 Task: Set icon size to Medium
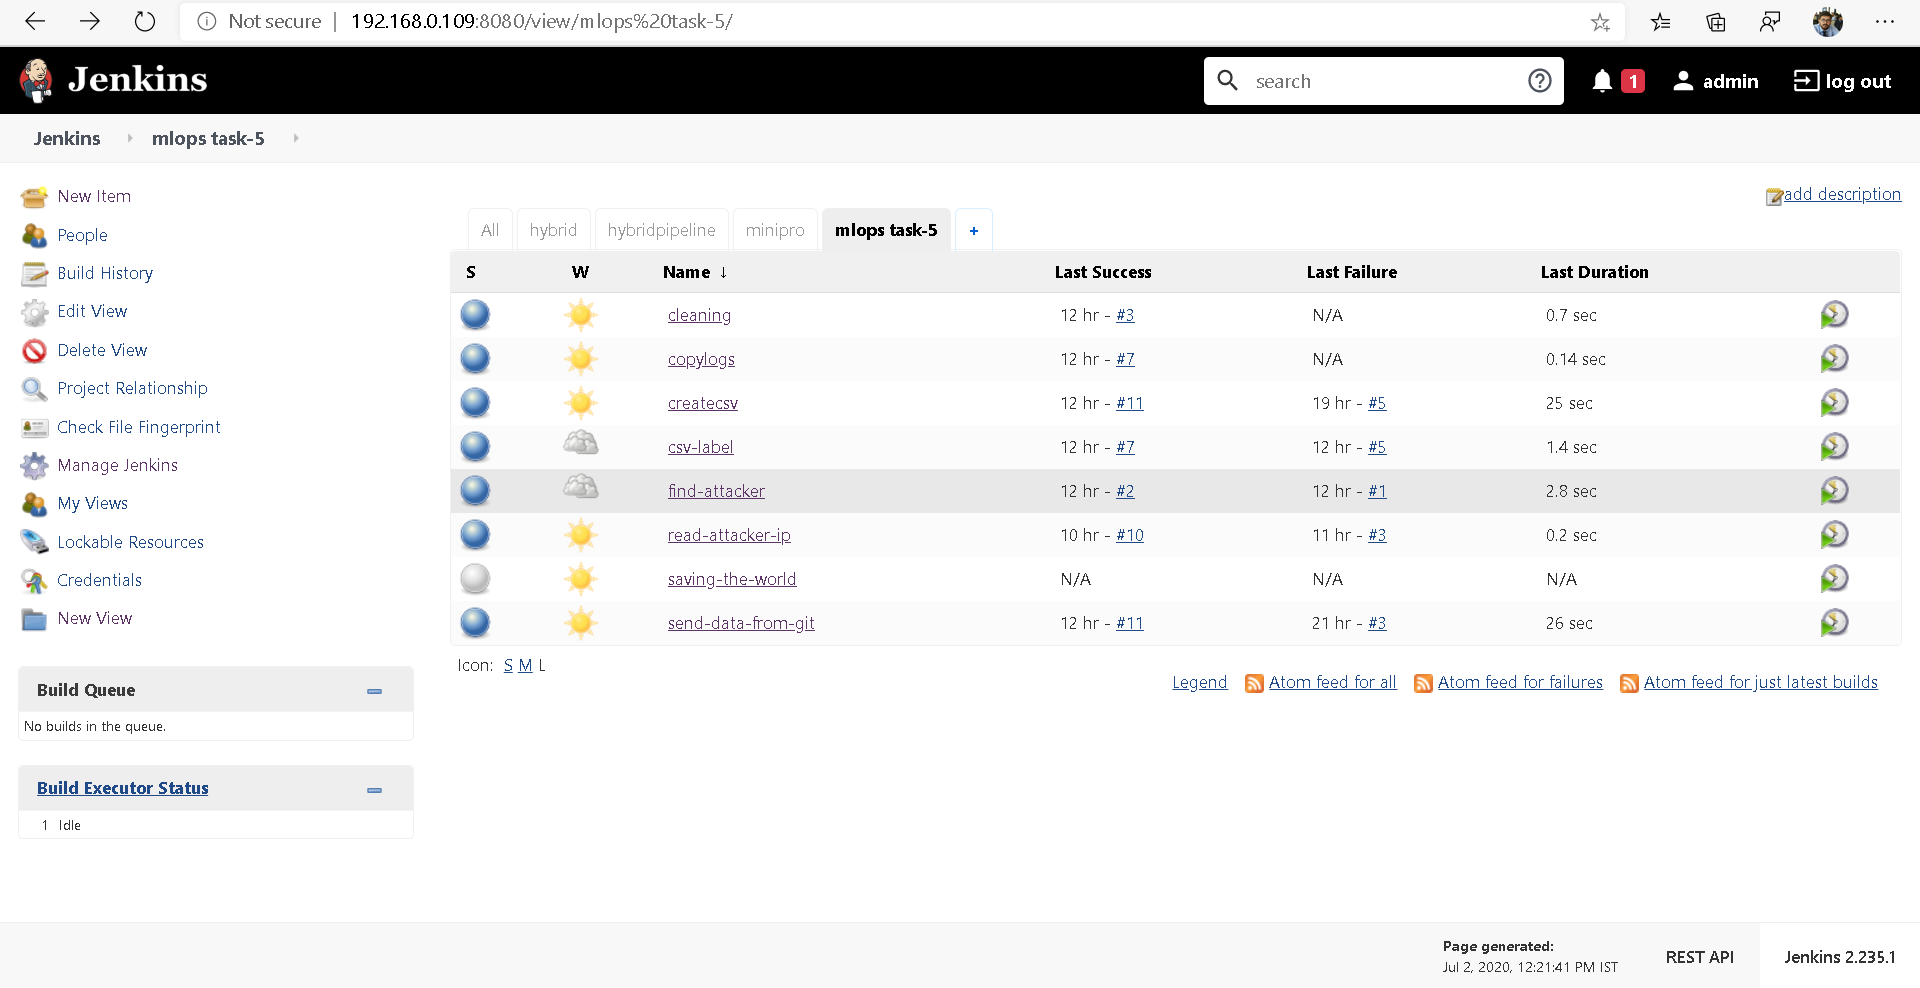pyautogui.click(x=525, y=665)
